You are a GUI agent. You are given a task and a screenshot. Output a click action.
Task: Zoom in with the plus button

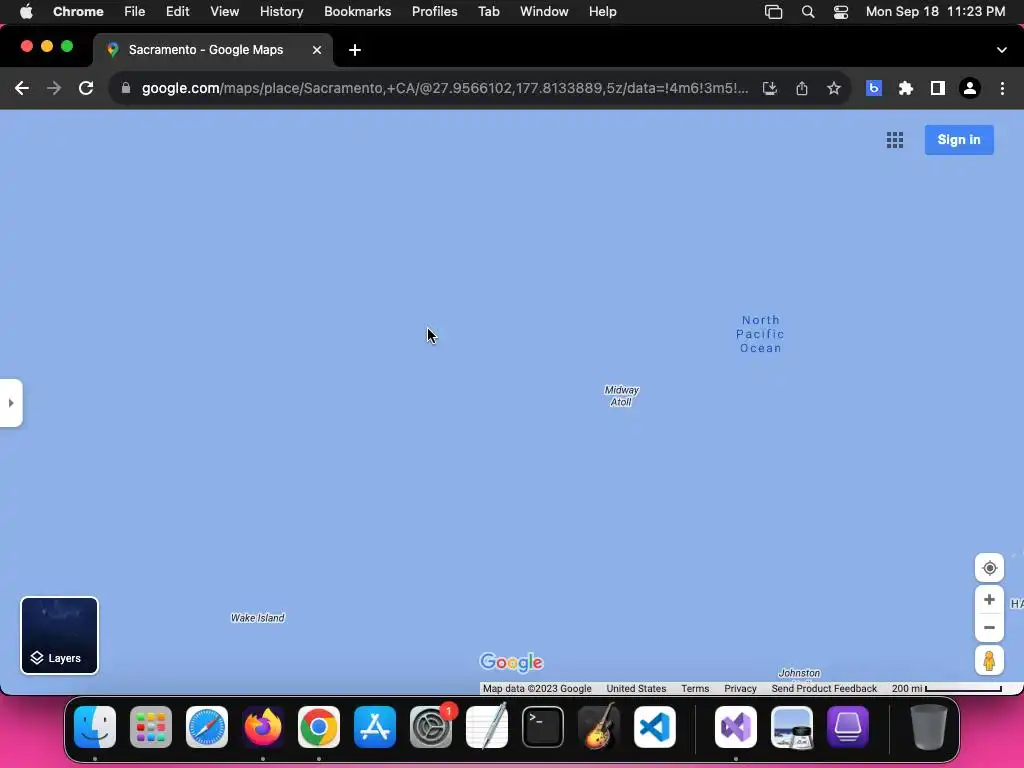989,600
